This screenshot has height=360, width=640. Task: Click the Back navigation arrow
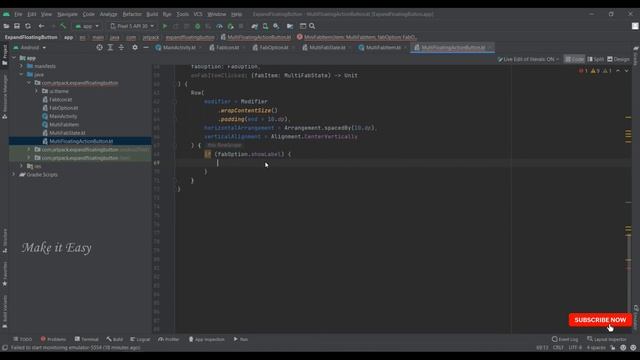pos(41,26)
